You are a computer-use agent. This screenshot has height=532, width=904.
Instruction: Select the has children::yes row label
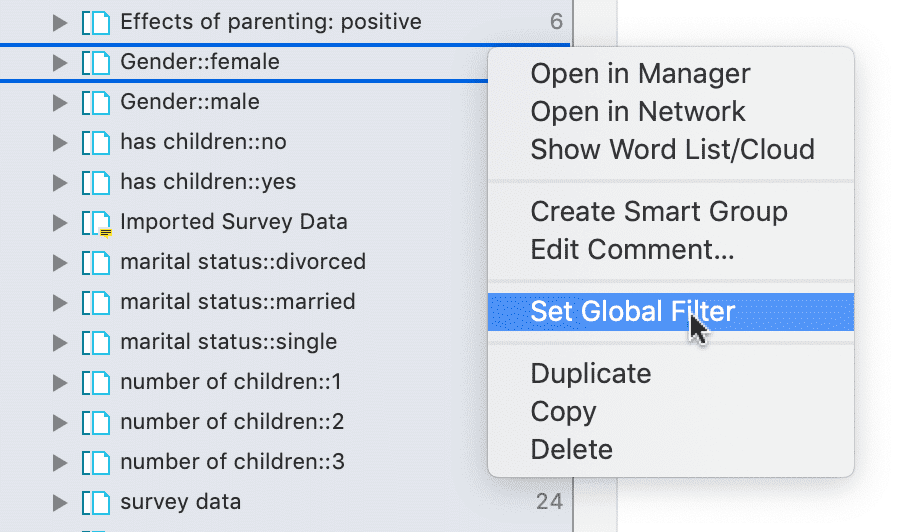[208, 182]
